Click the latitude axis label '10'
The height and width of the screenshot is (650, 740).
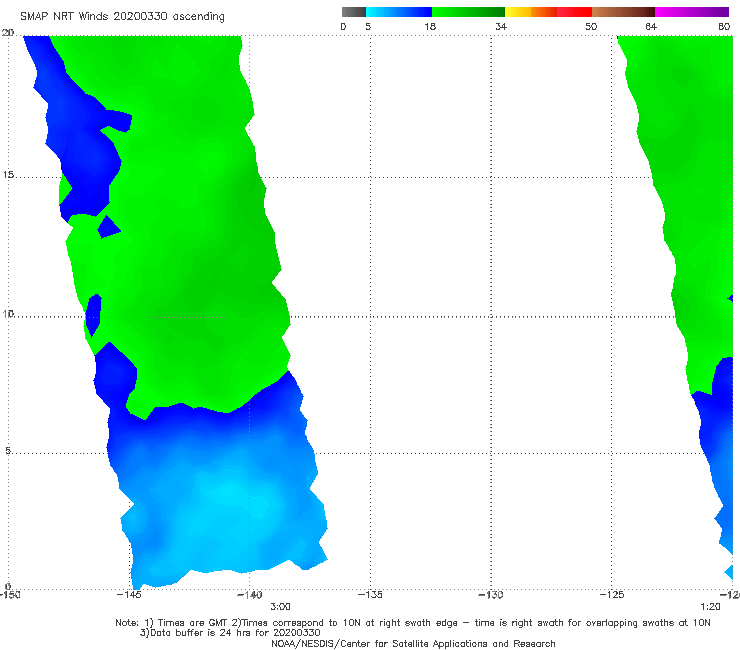(x=8, y=313)
